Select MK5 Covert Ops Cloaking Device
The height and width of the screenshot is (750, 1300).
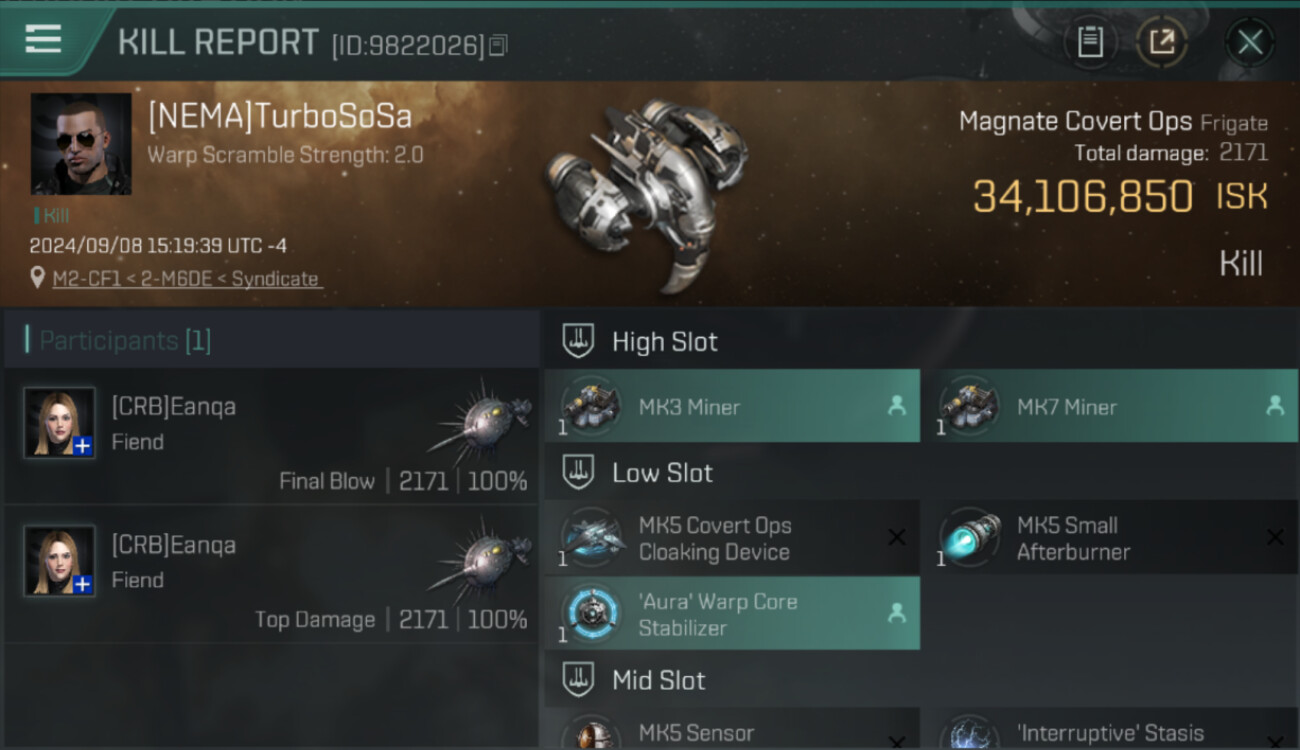[732, 538]
